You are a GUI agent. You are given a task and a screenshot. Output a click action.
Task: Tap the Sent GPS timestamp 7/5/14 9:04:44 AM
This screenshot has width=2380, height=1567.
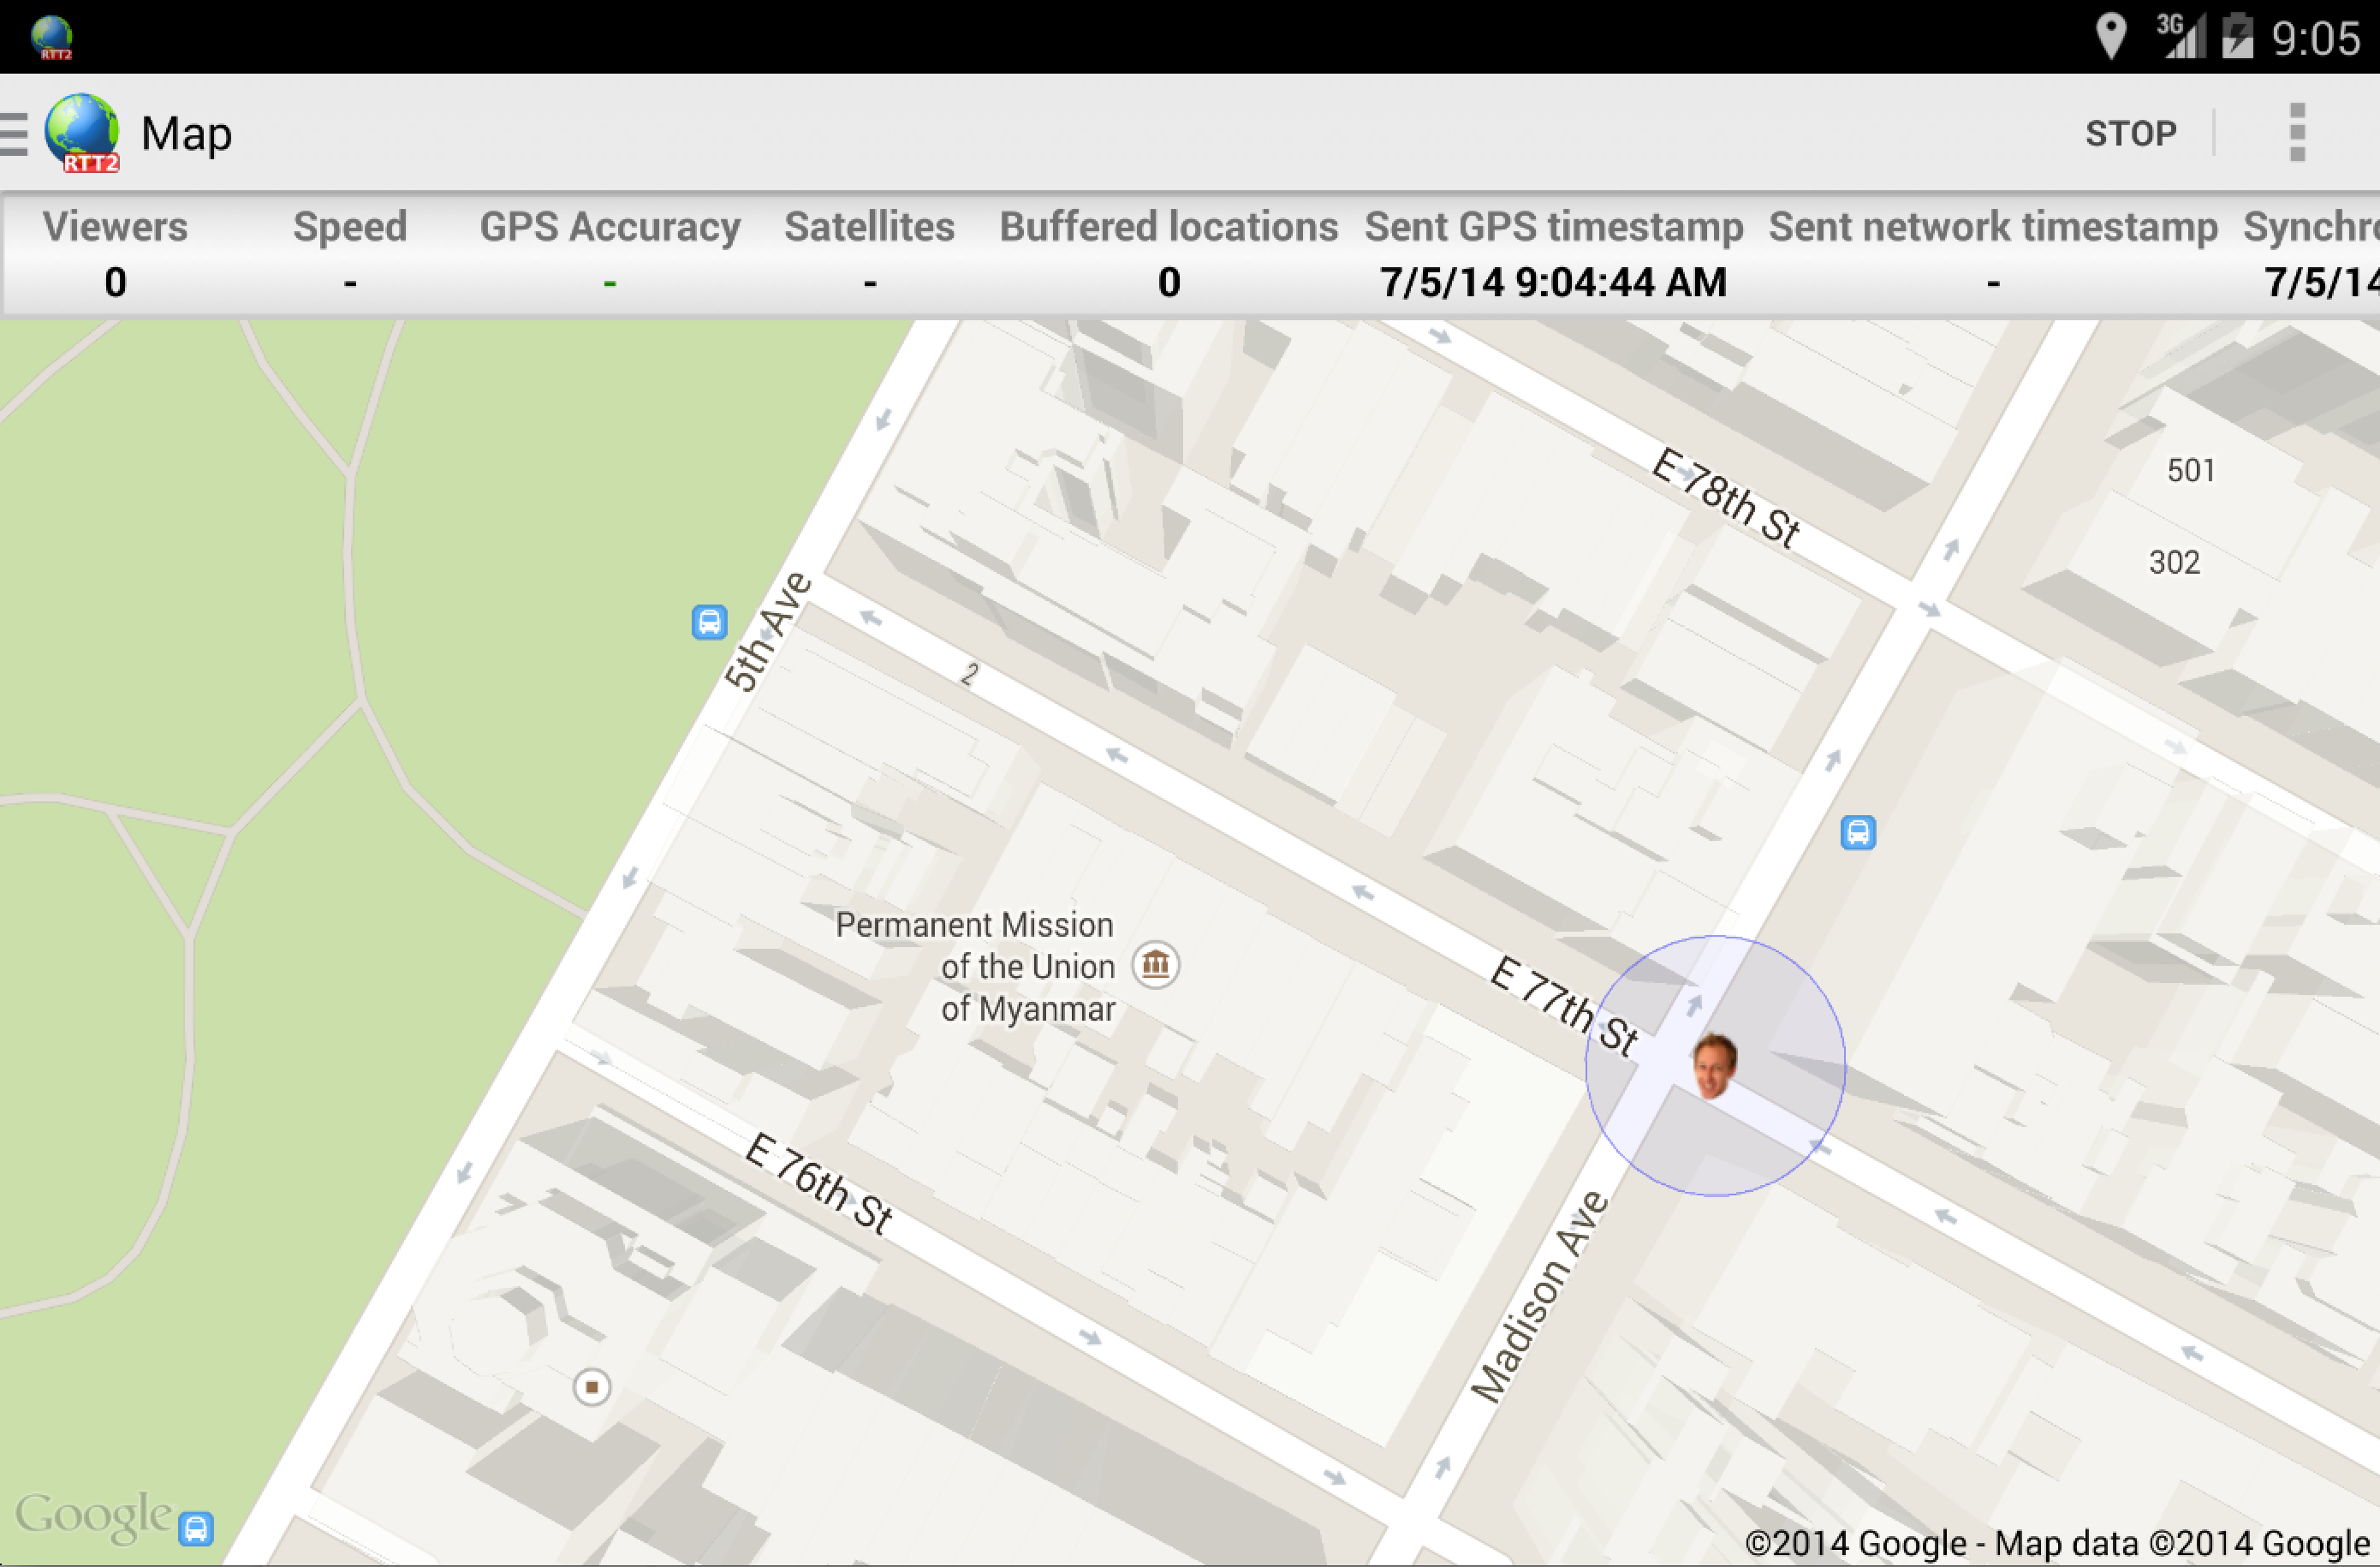pyautogui.click(x=1553, y=282)
